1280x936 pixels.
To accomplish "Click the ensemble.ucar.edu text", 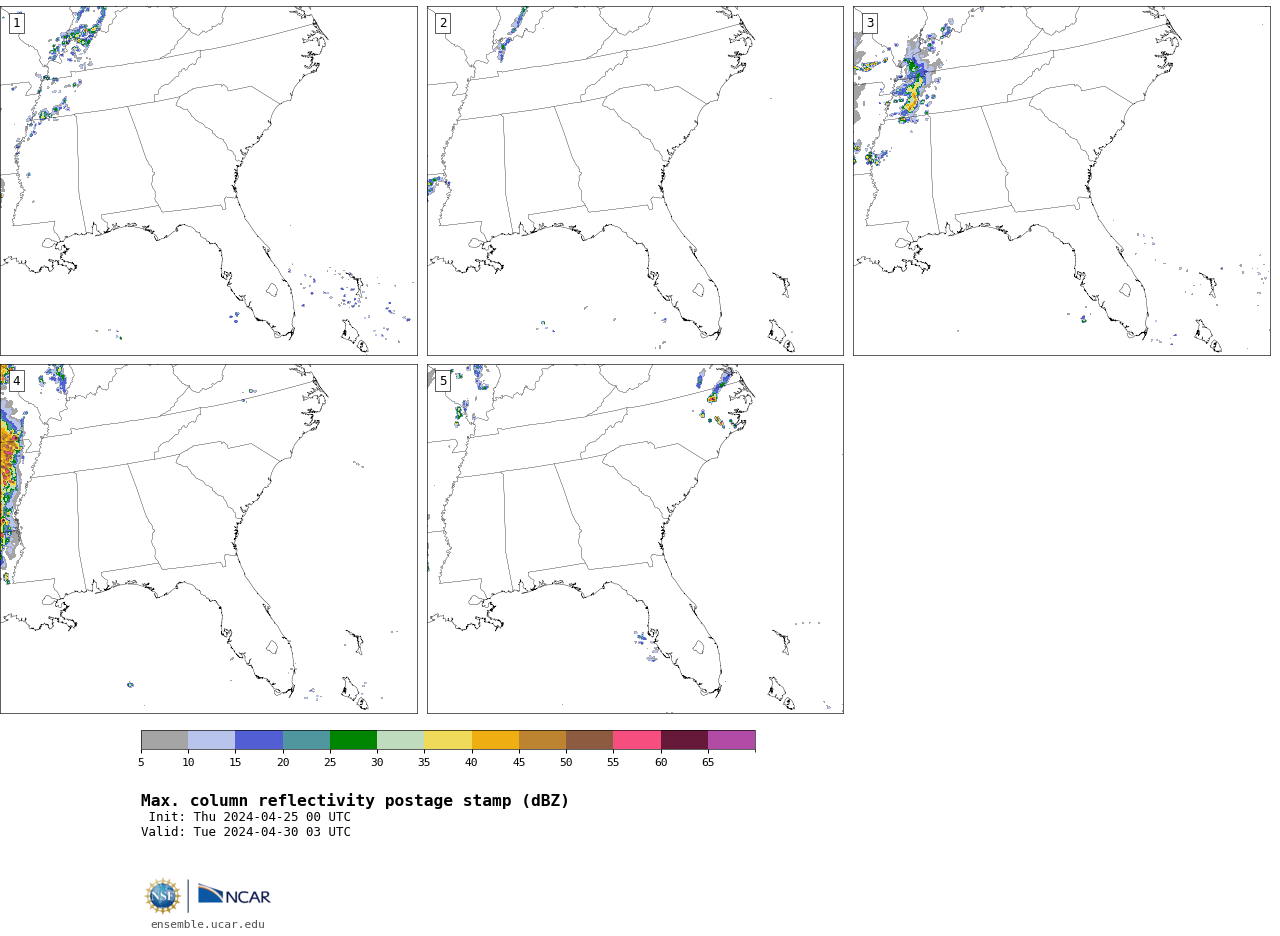I will (x=208, y=925).
